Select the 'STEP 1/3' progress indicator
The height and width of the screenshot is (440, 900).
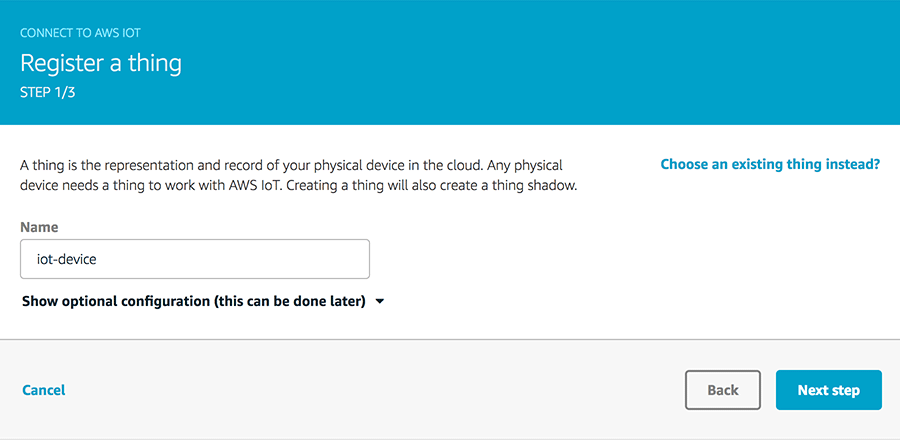pyautogui.click(x=47, y=91)
